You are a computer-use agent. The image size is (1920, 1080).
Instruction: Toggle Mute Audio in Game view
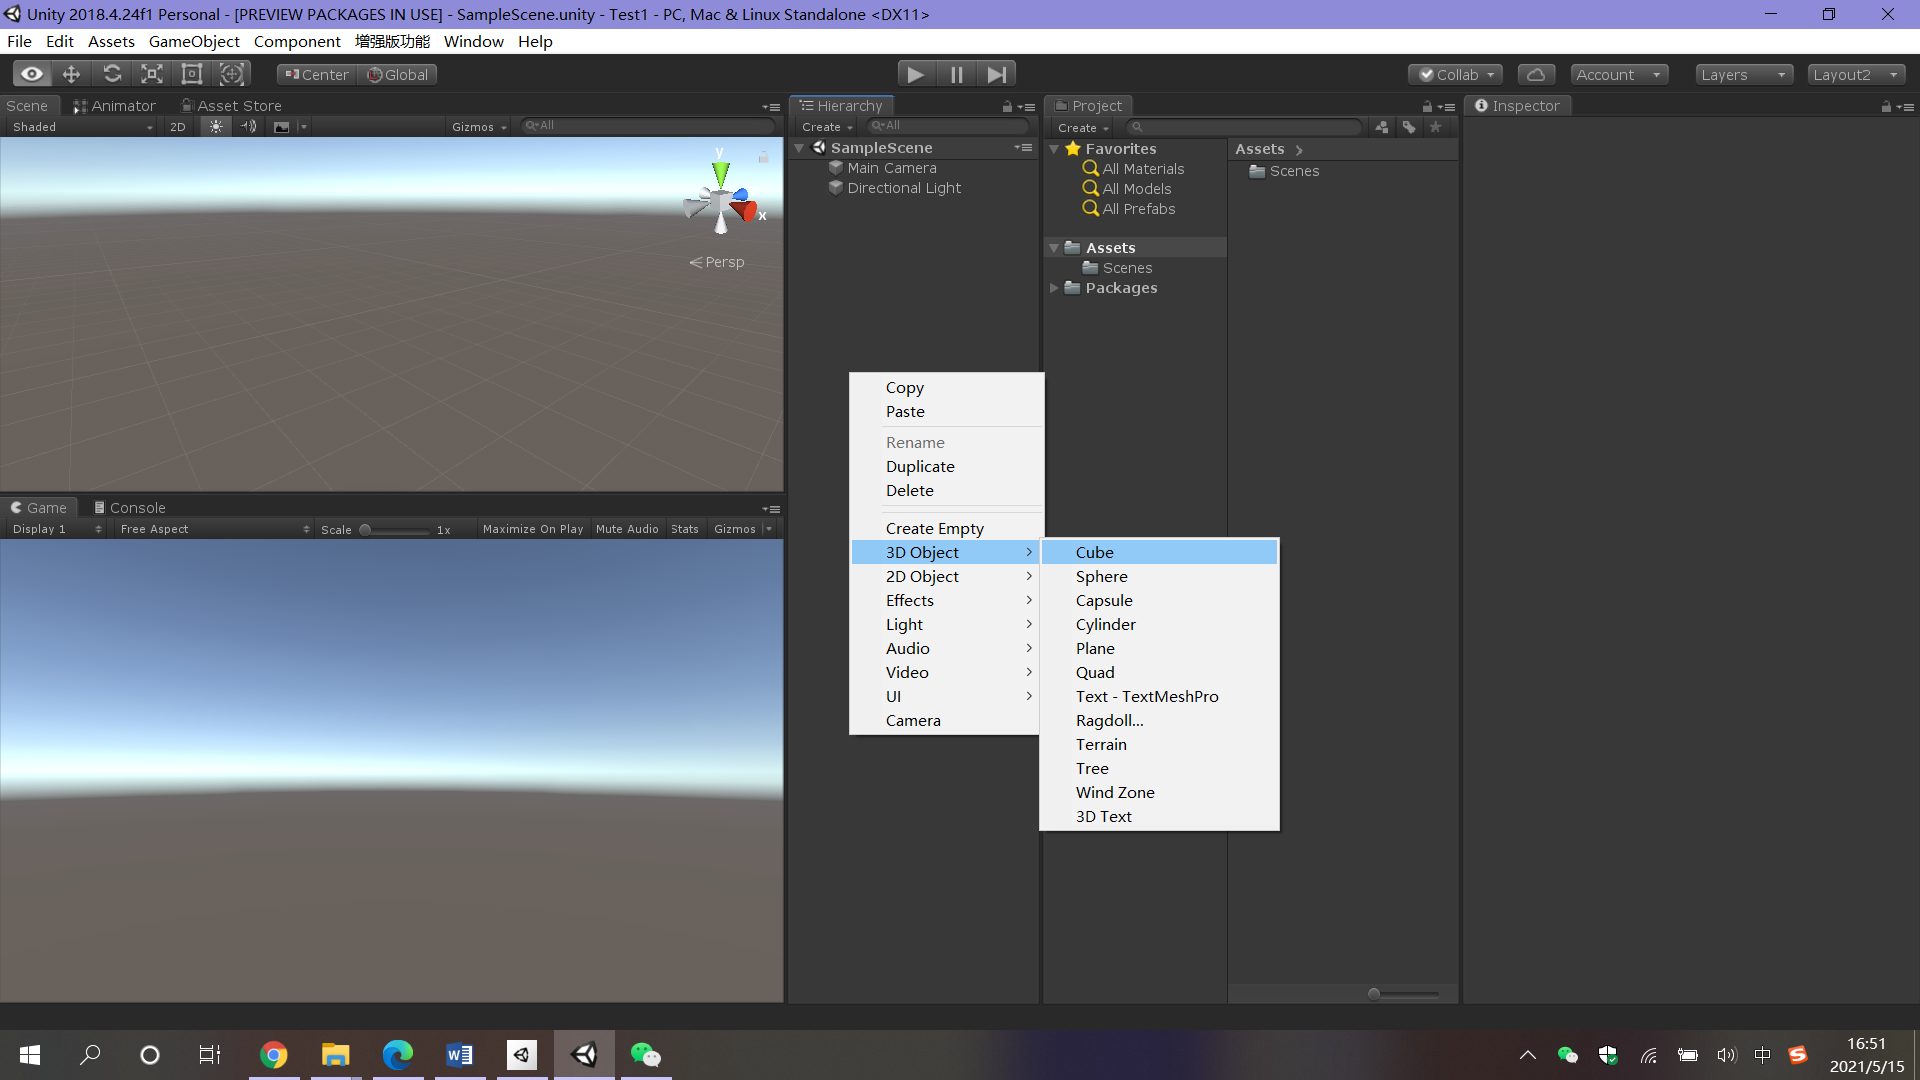(x=627, y=529)
